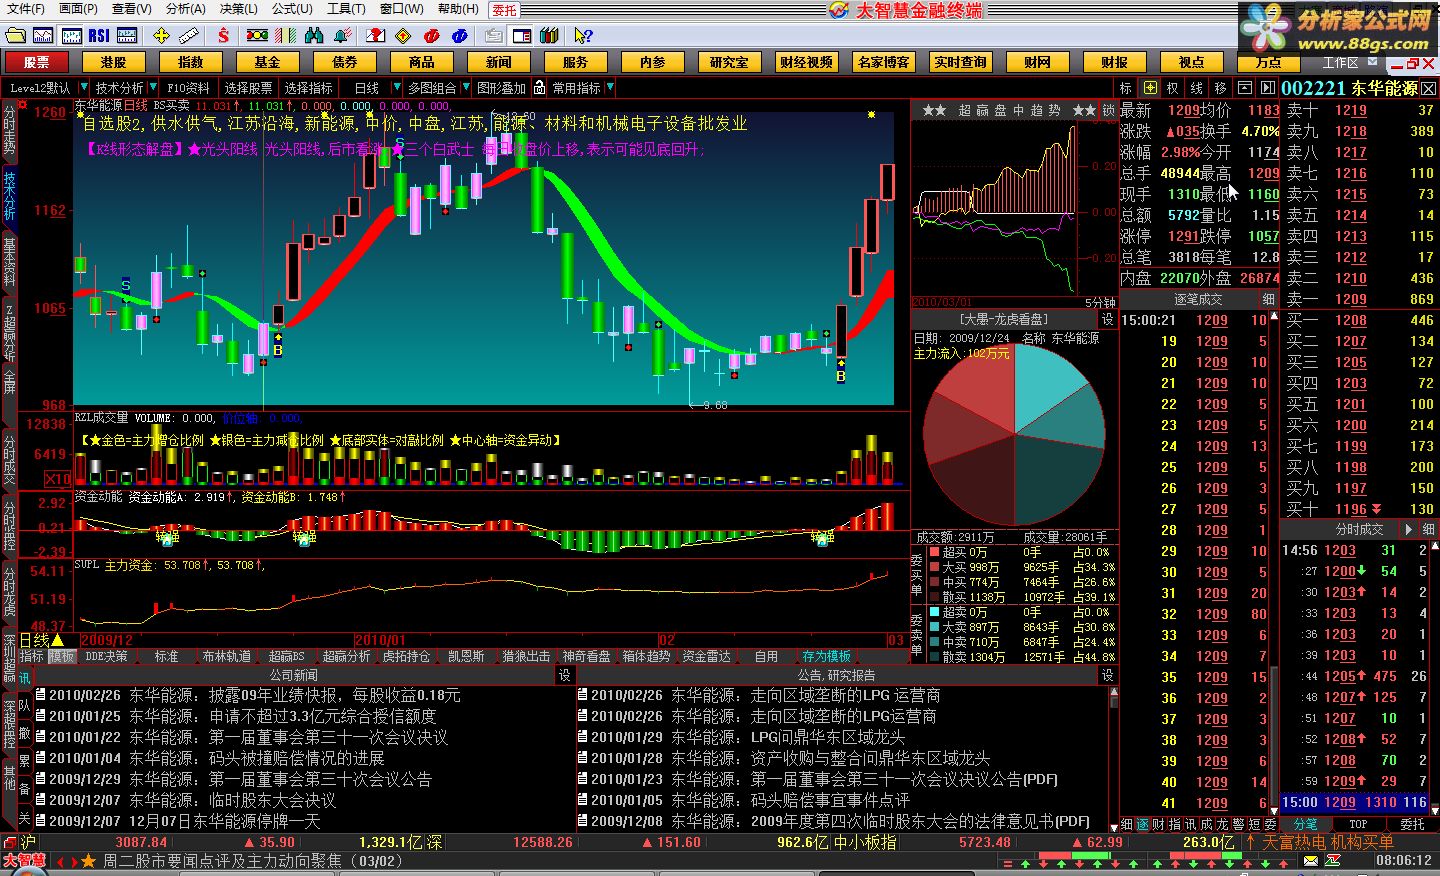Viewport: 1440px width, 876px height.
Task: Open the 工作区 workspace dropdown
Action: [1373, 62]
